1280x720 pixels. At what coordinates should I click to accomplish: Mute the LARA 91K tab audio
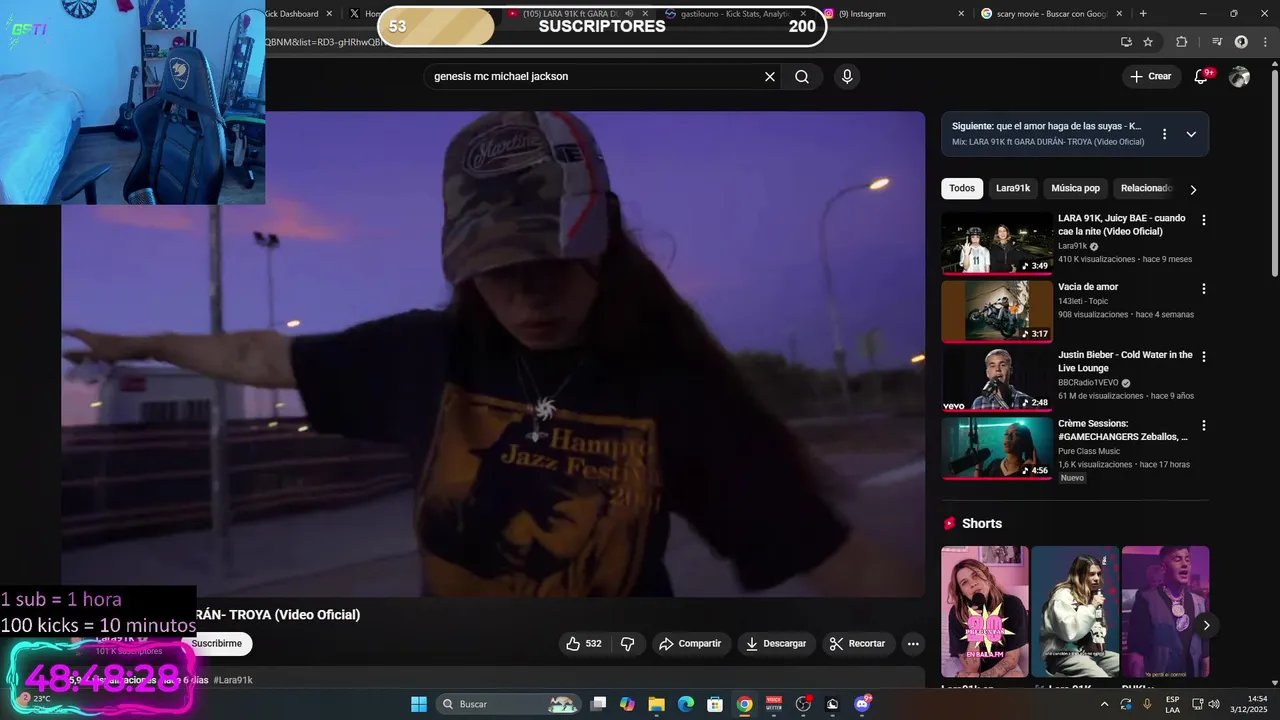click(x=630, y=14)
